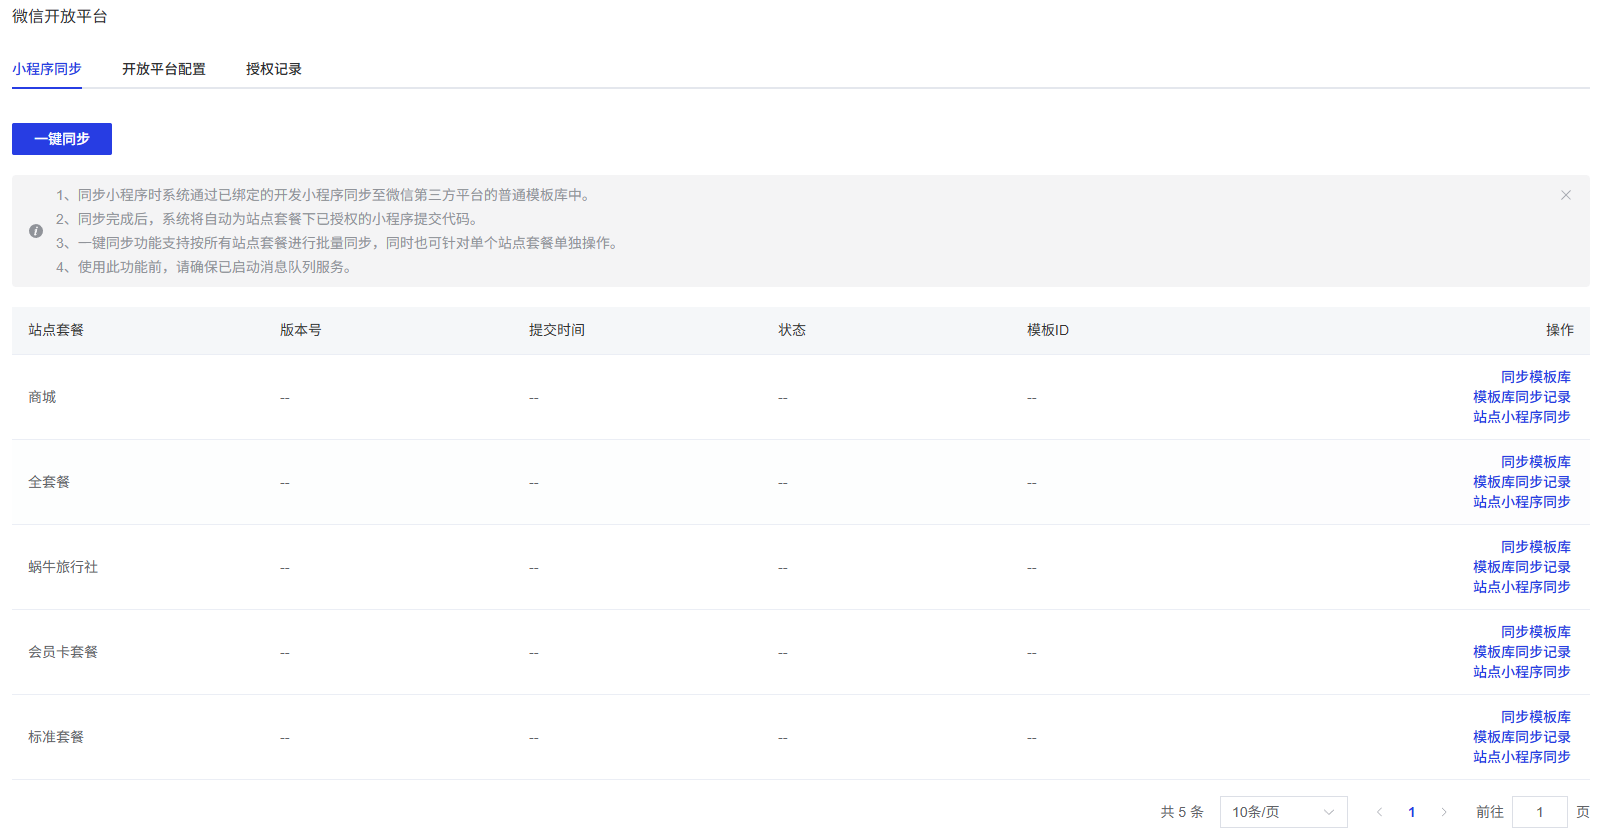Select the 小程序同步 tab
Viewport: 1600px width, 832px height.
[47, 69]
